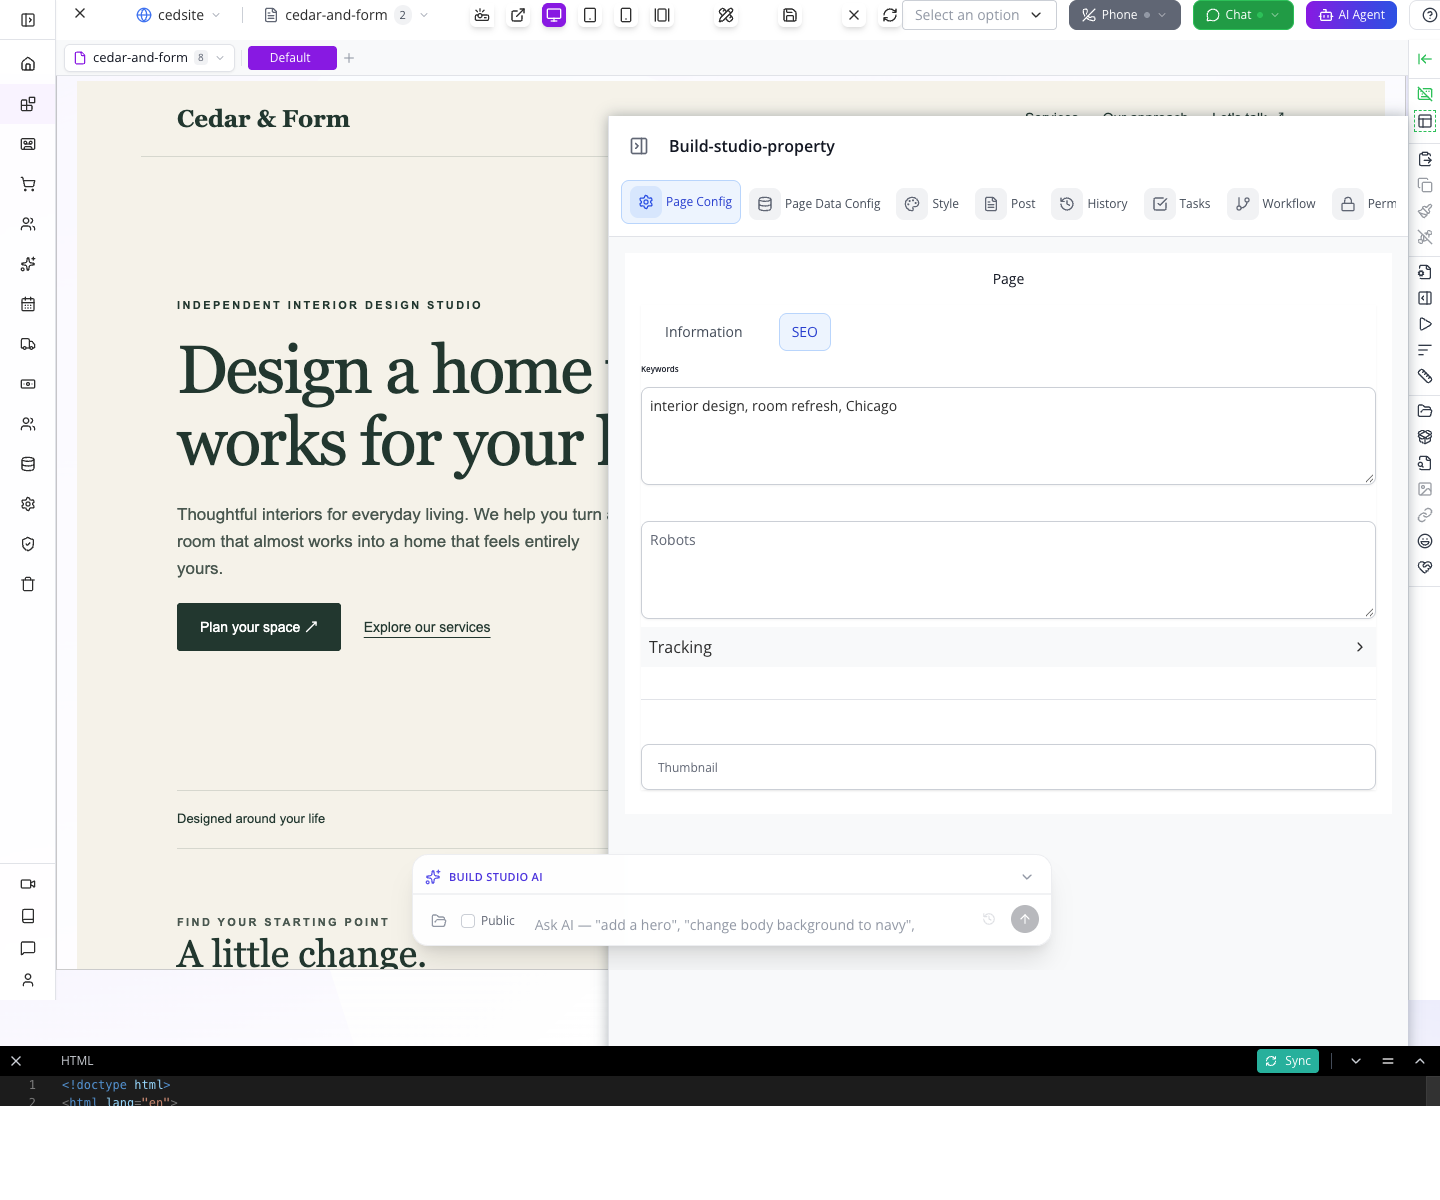
Task: Click the home icon in left sidebar
Action: [x=28, y=64]
